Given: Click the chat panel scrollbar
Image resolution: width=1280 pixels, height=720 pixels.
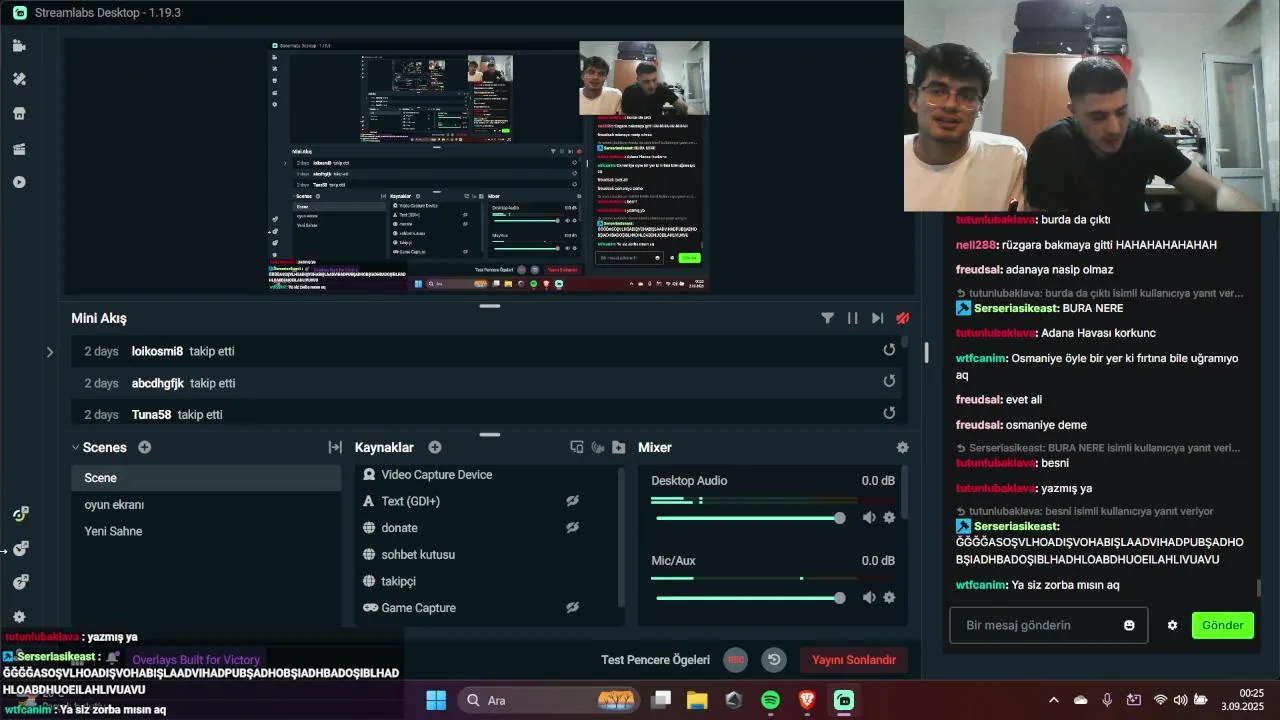Looking at the screenshot, I should [x=1259, y=589].
